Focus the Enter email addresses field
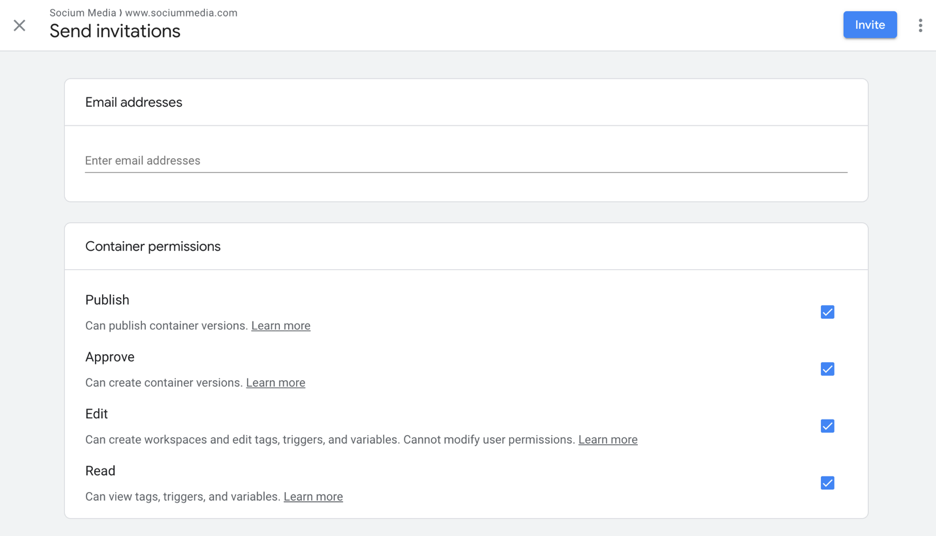The image size is (936, 536). tap(466, 161)
